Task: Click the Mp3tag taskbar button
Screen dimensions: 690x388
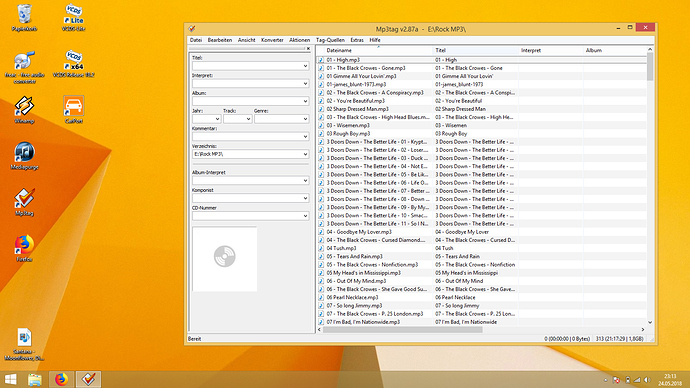Action: [88, 379]
